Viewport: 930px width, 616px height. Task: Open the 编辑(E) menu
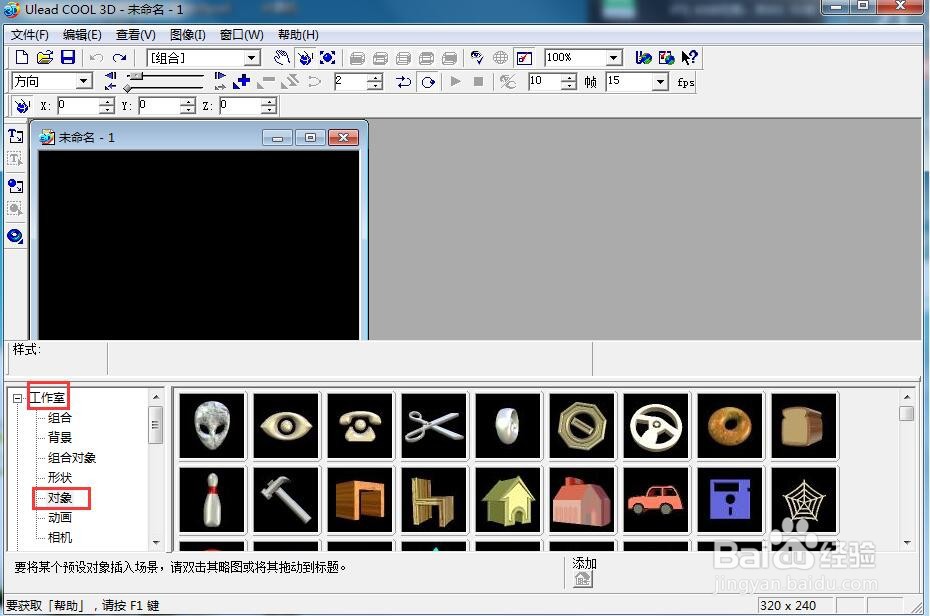pos(82,35)
